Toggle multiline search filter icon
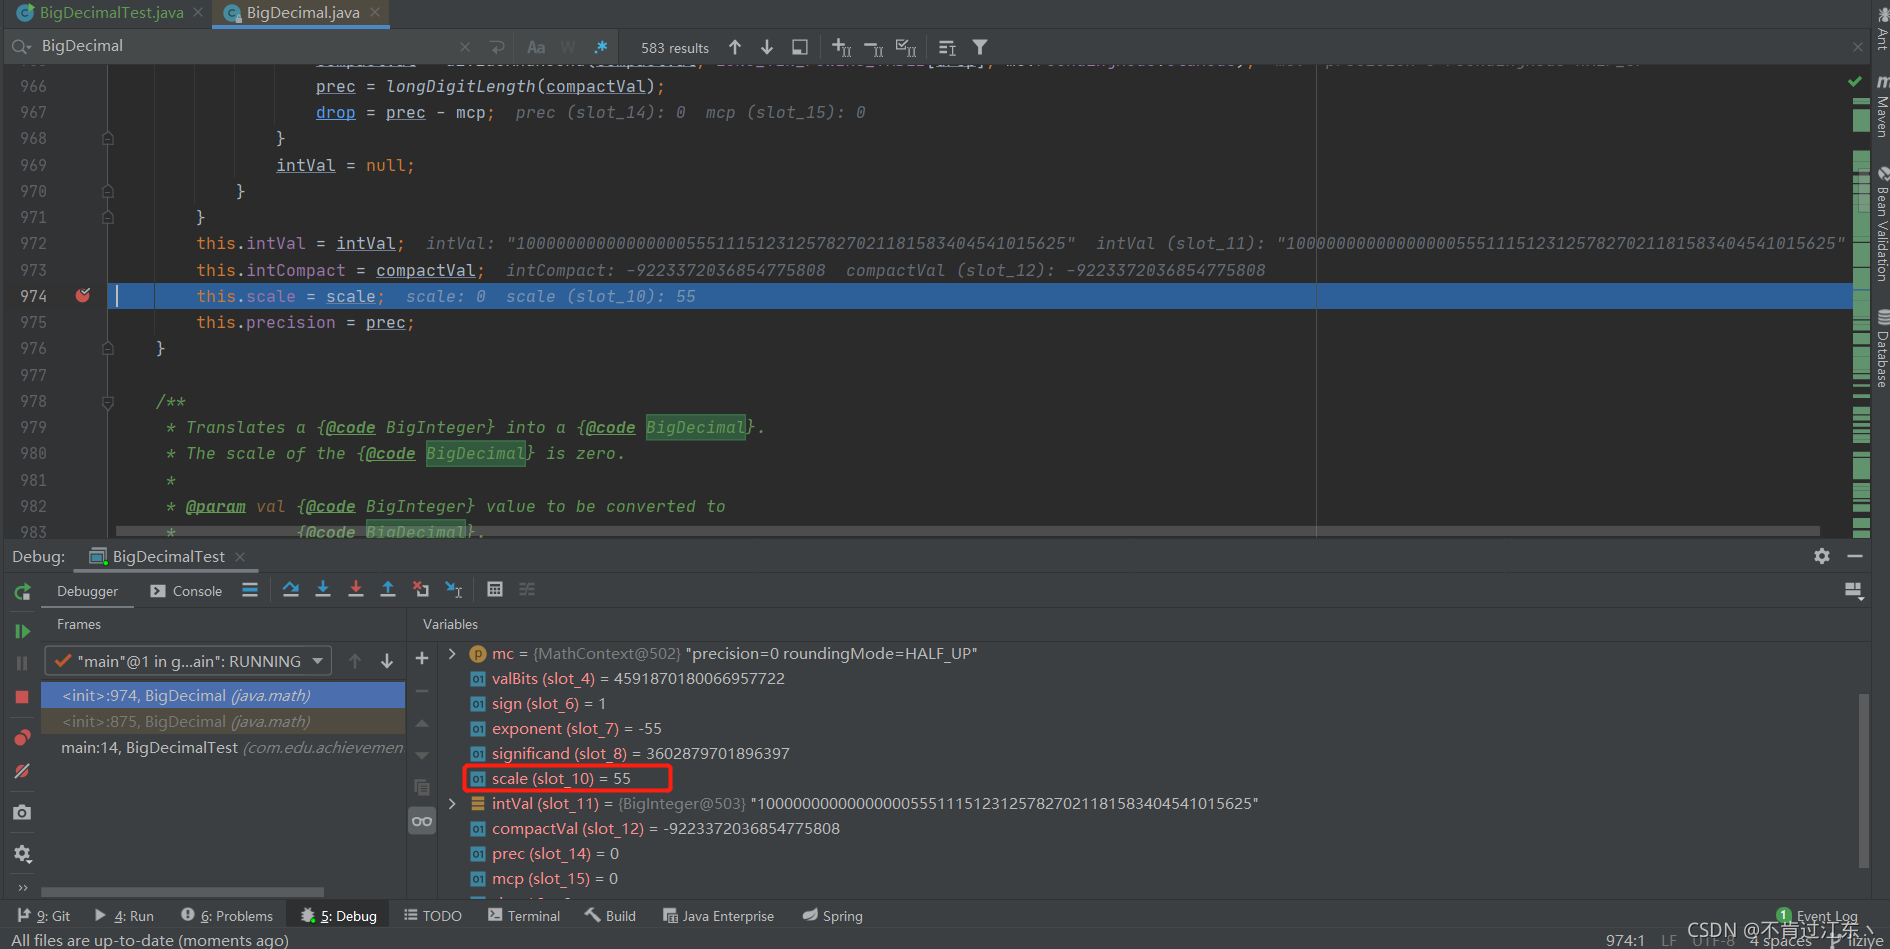This screenshot has height=949, width=1890. [947, 47]
